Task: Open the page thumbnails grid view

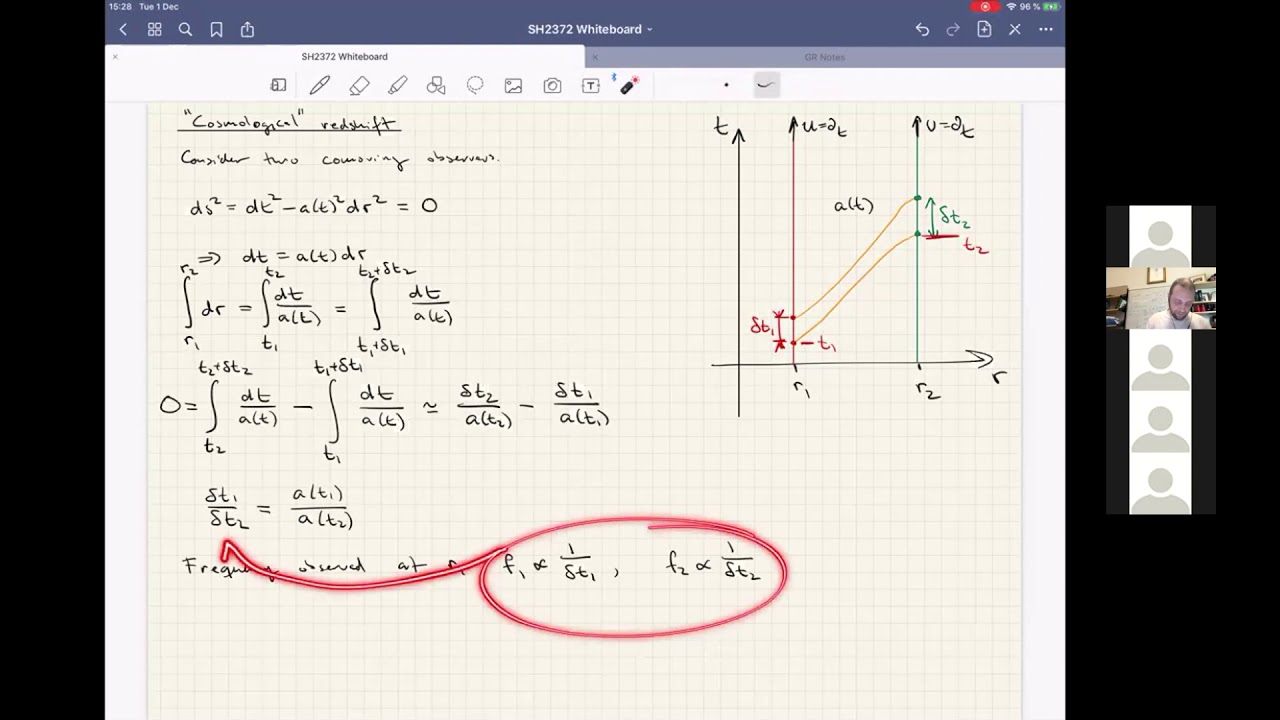Action: click(x=154, y=30)
